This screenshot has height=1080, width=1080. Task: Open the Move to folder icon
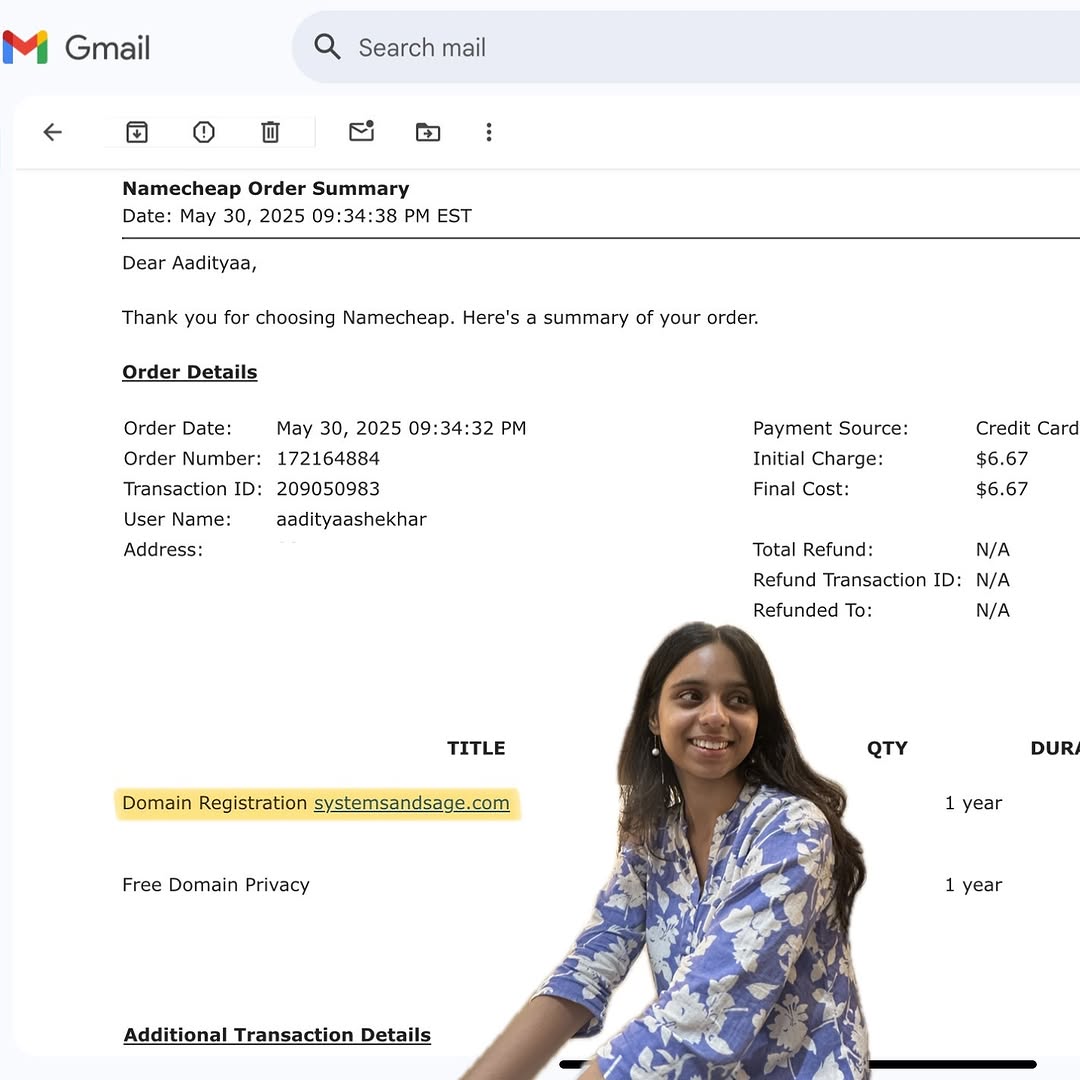428,132
